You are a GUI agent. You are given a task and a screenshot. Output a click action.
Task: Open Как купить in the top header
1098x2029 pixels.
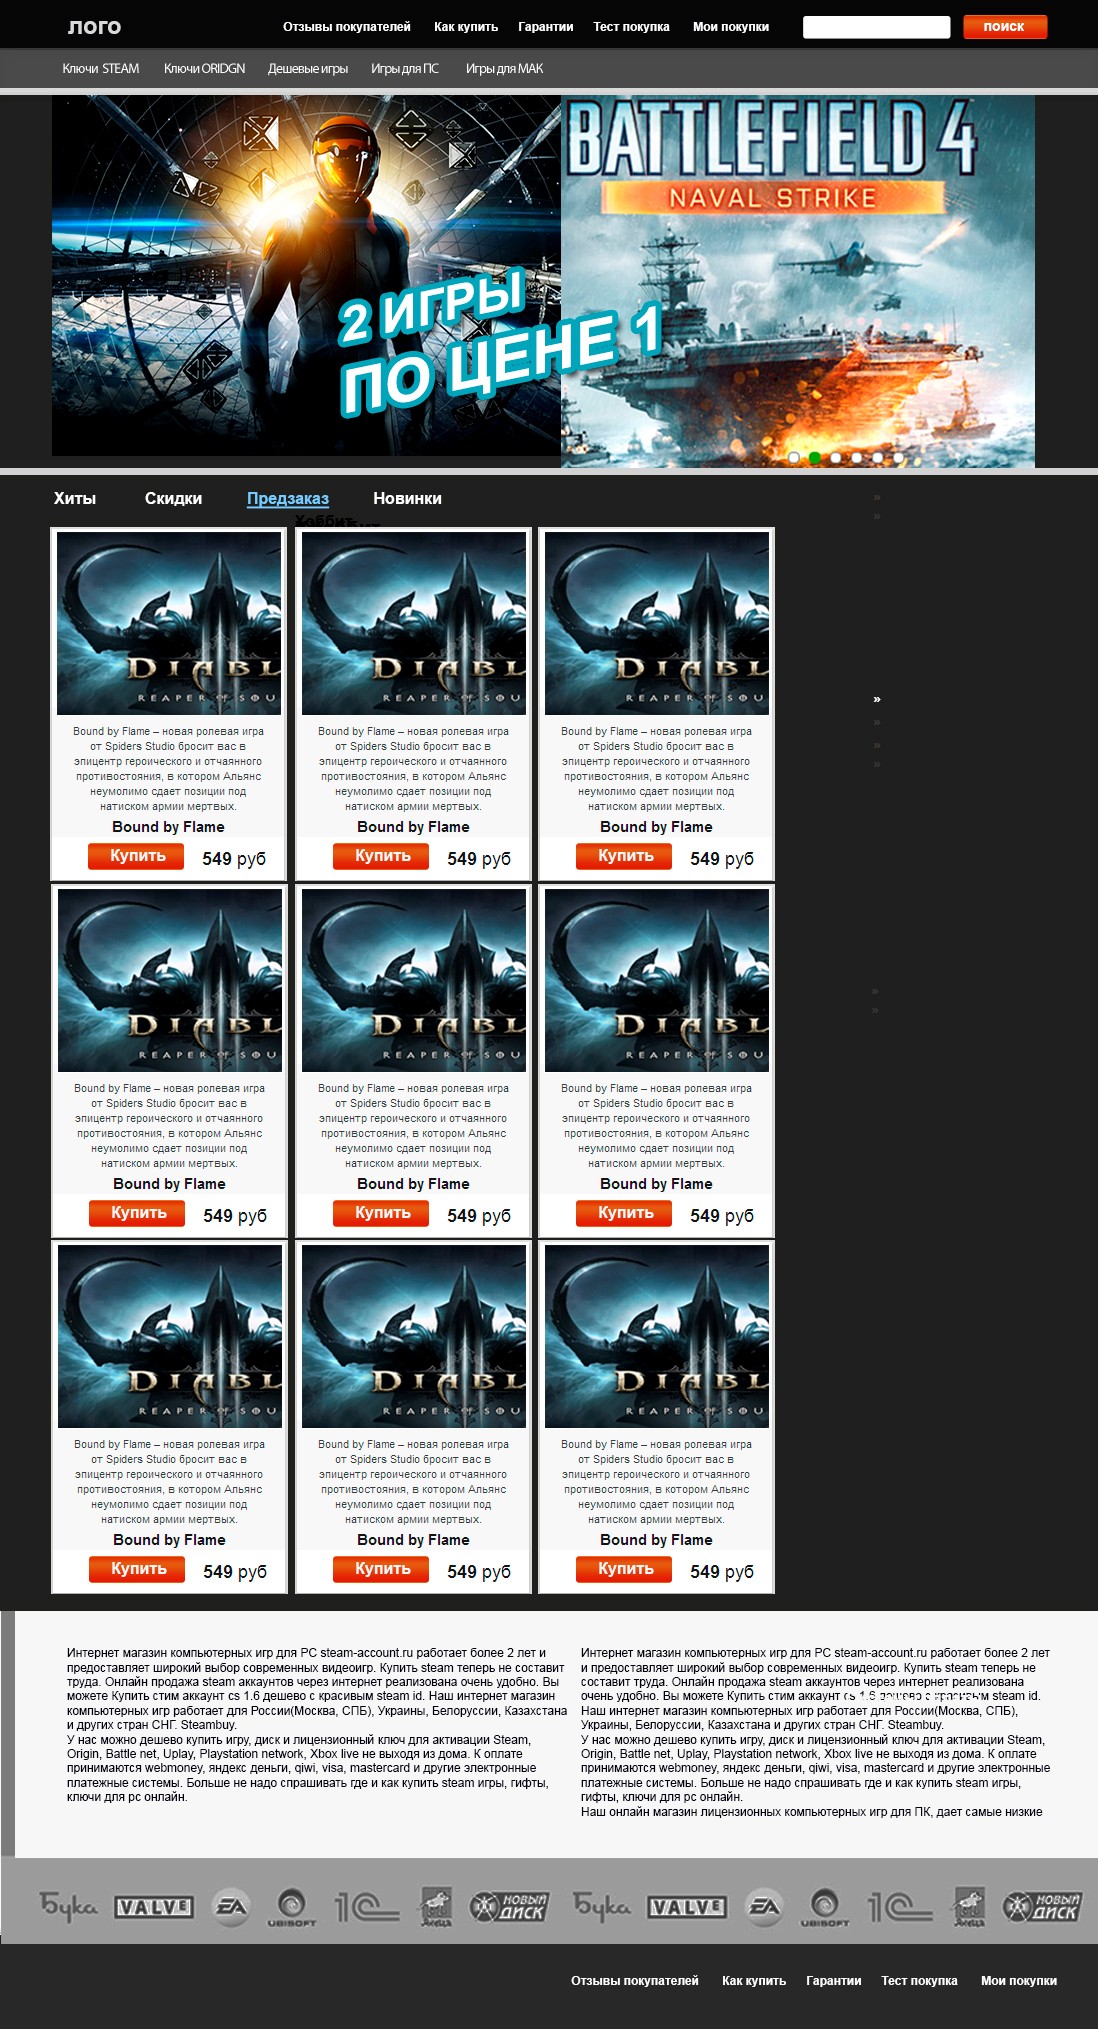(x=466, y=27)
